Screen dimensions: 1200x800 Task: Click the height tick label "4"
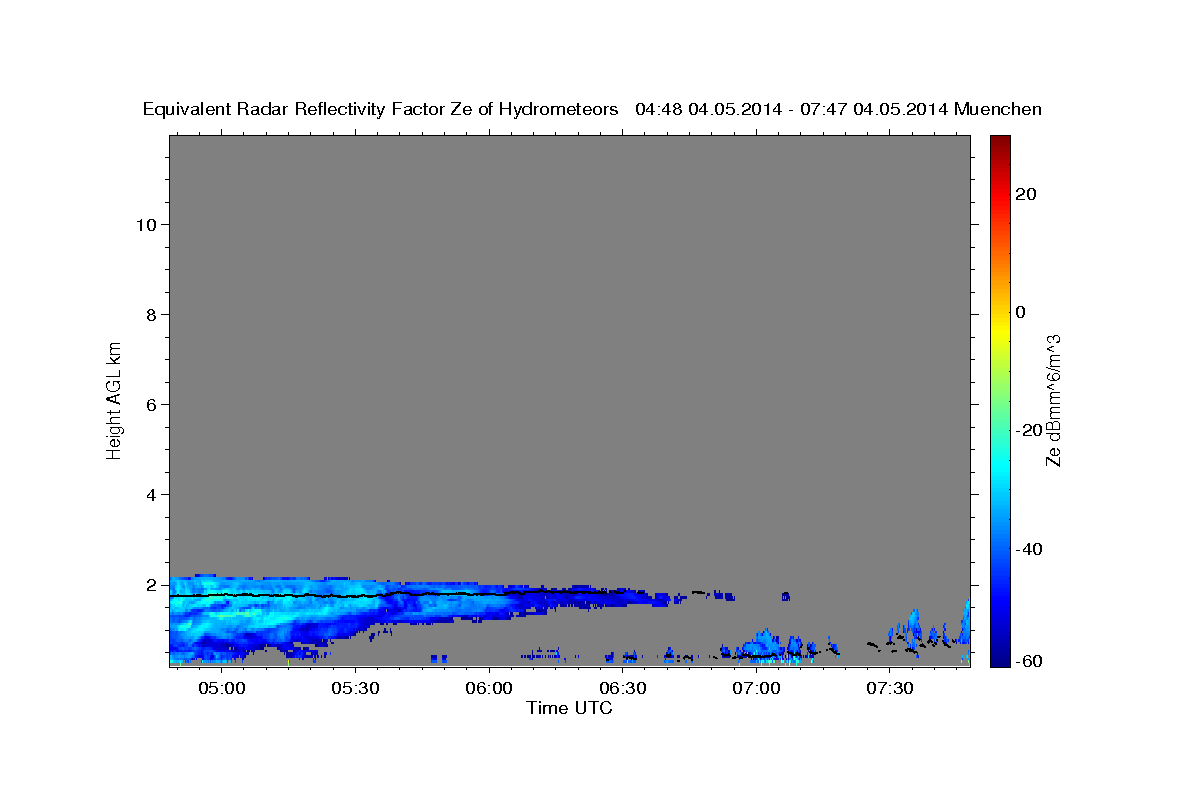pyautogui.click(x=152, y=494)
